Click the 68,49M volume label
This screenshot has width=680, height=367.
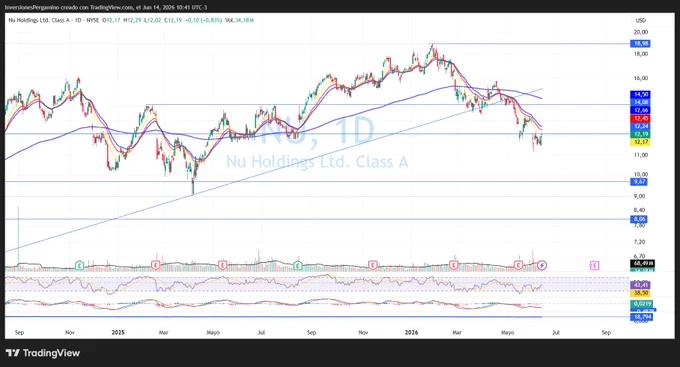[x=643, y=263]
